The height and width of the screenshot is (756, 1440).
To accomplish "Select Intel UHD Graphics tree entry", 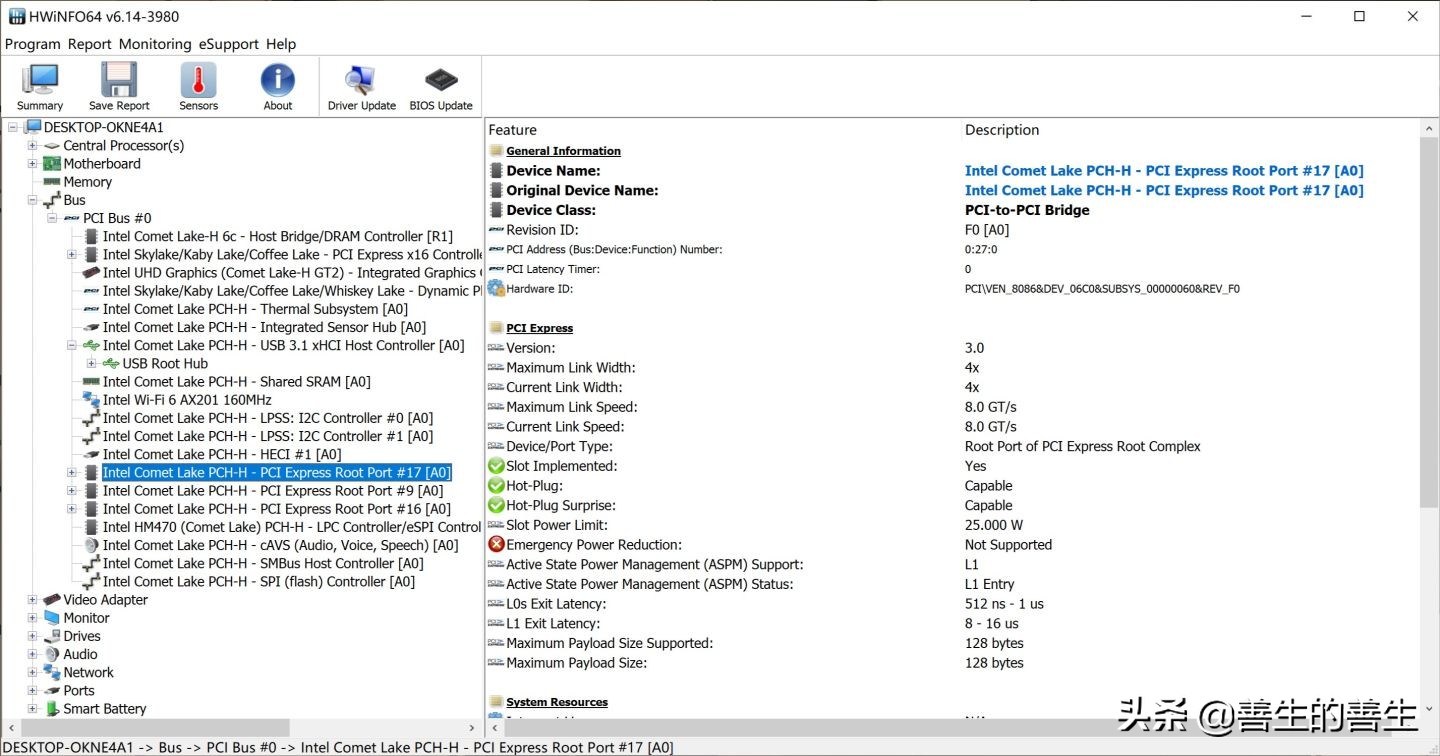I will click(x=288, y=273).
